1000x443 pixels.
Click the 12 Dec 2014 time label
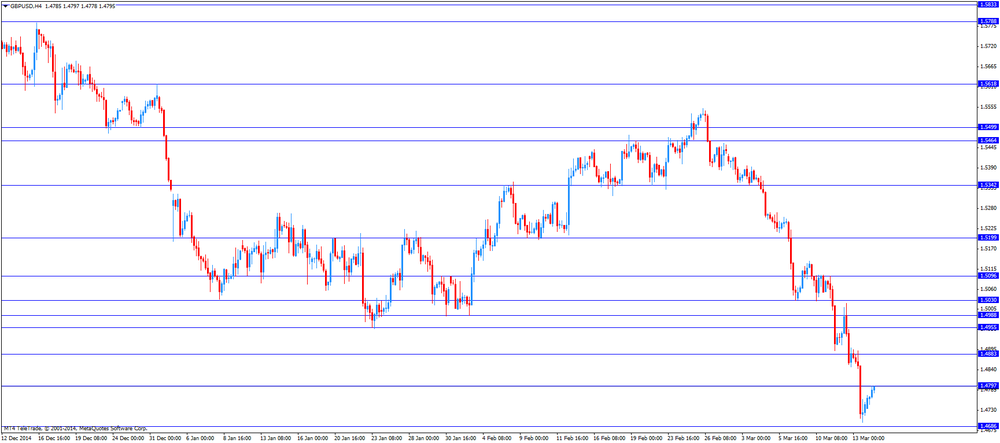[x=15, y=439]
